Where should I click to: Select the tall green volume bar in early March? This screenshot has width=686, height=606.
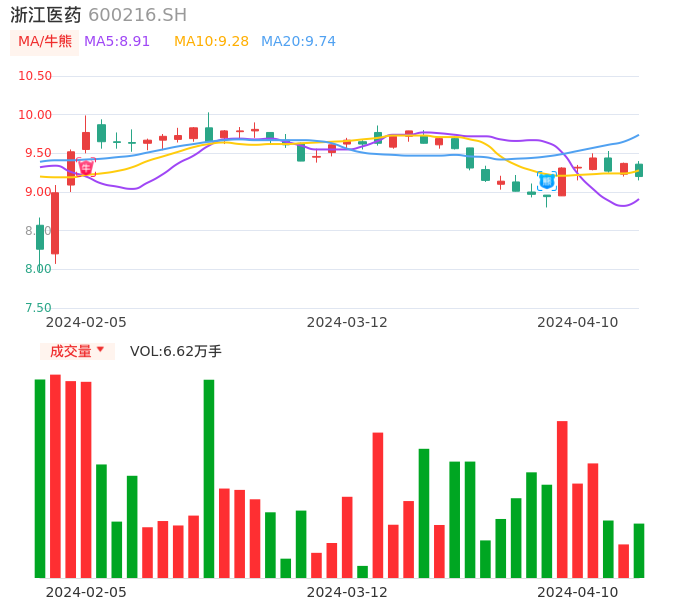tap(209, 478)
